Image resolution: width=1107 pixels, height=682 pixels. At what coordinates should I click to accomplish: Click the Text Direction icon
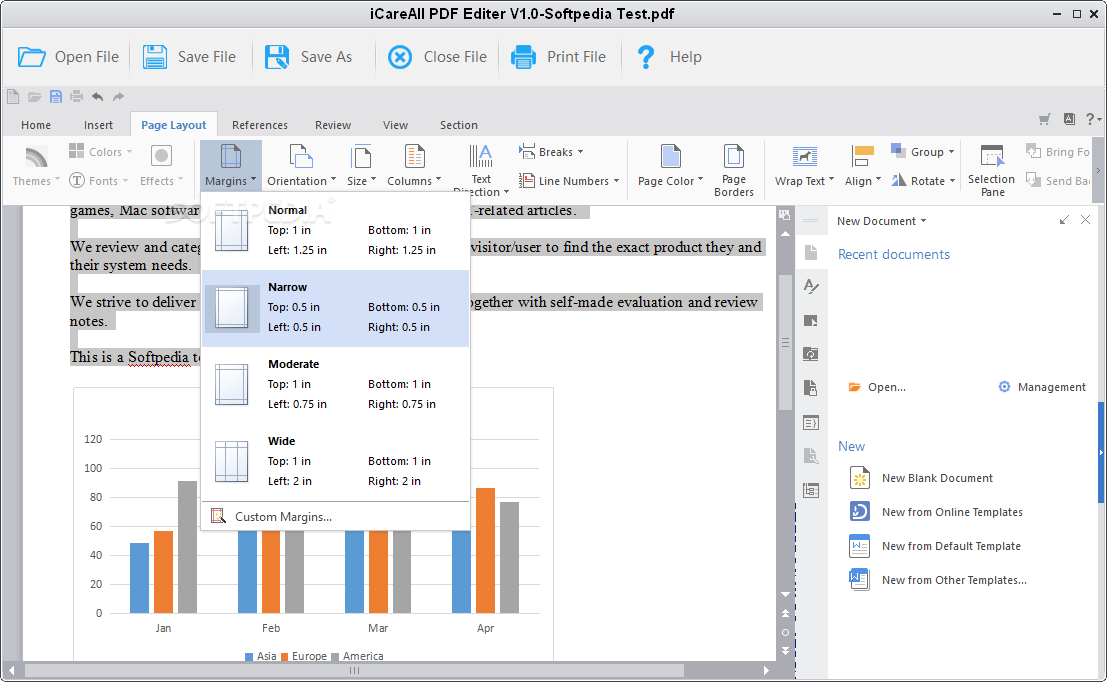[x=481, y=156]
